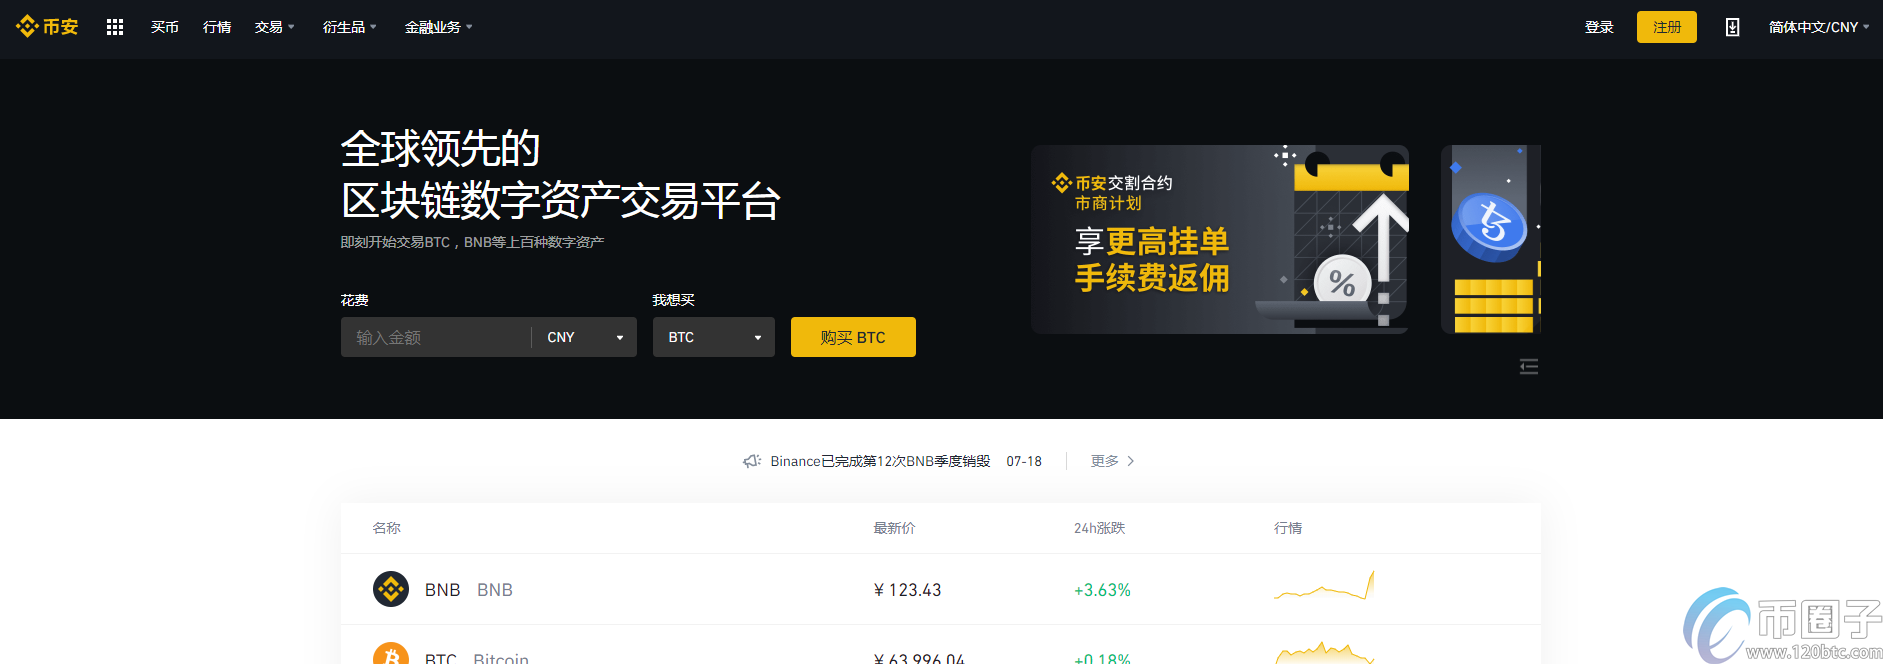This screenshot has width=1883, height=664.
Task: Open the 币安交割合约 promotional banner
Action: pyautogui.click(x=1220, y=239)
